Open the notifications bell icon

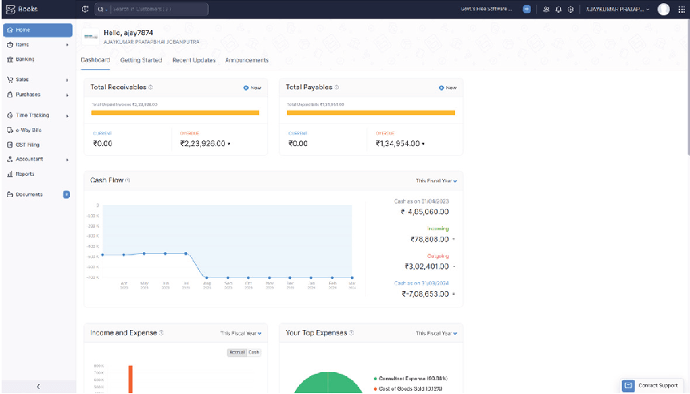[x=558, y=9]
